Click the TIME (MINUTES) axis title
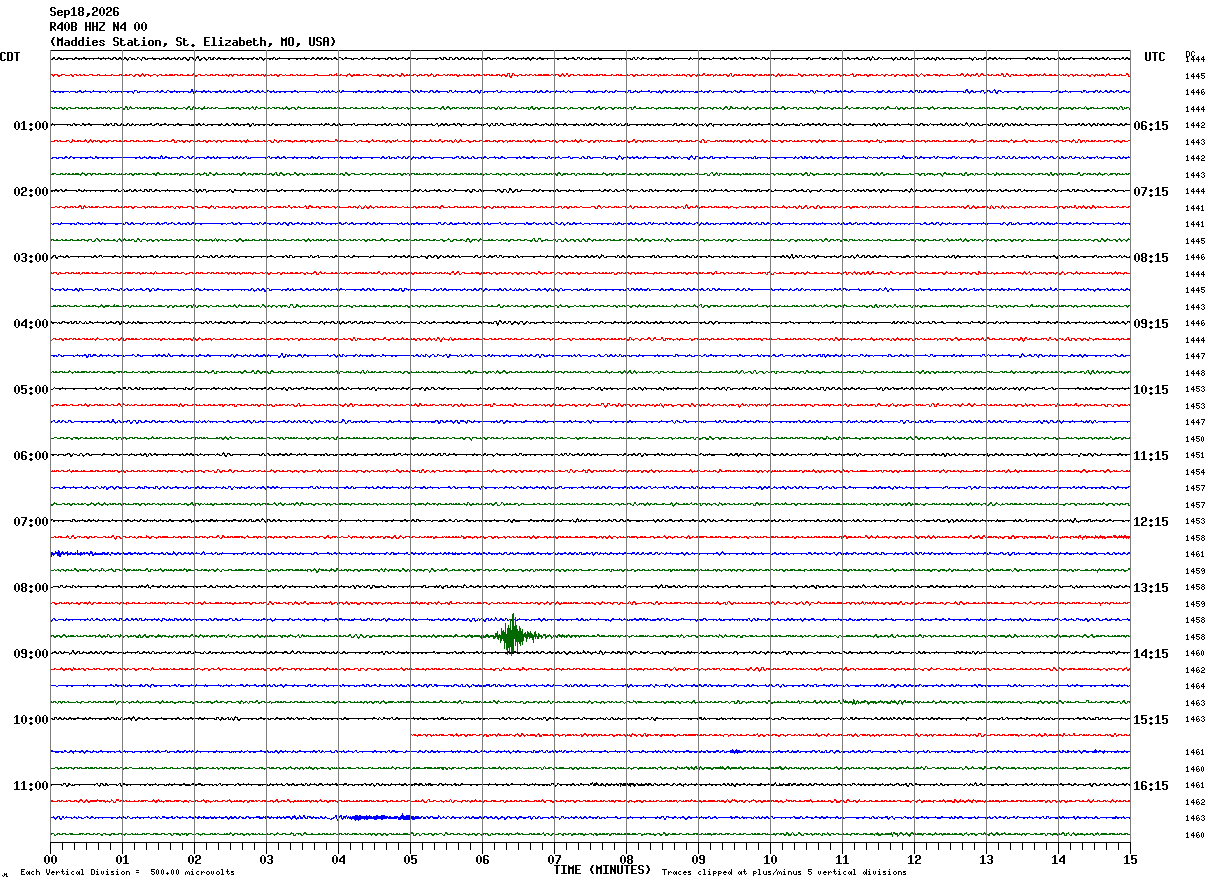 602,870
